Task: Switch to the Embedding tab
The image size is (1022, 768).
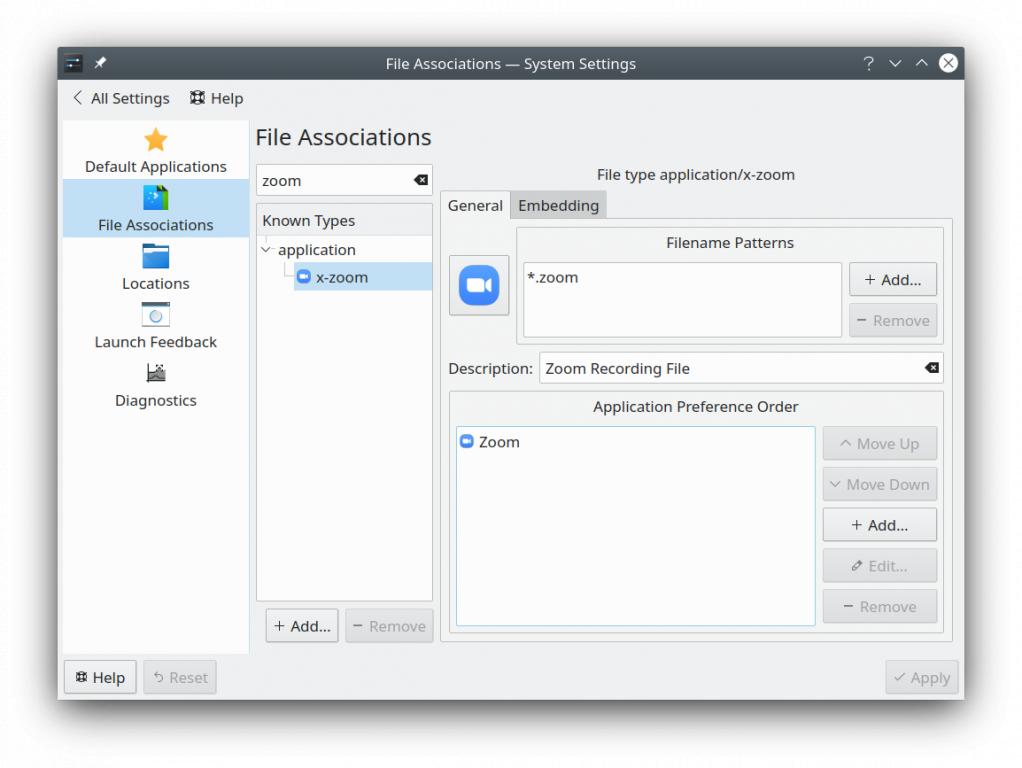Action: (x=558, y=205)
